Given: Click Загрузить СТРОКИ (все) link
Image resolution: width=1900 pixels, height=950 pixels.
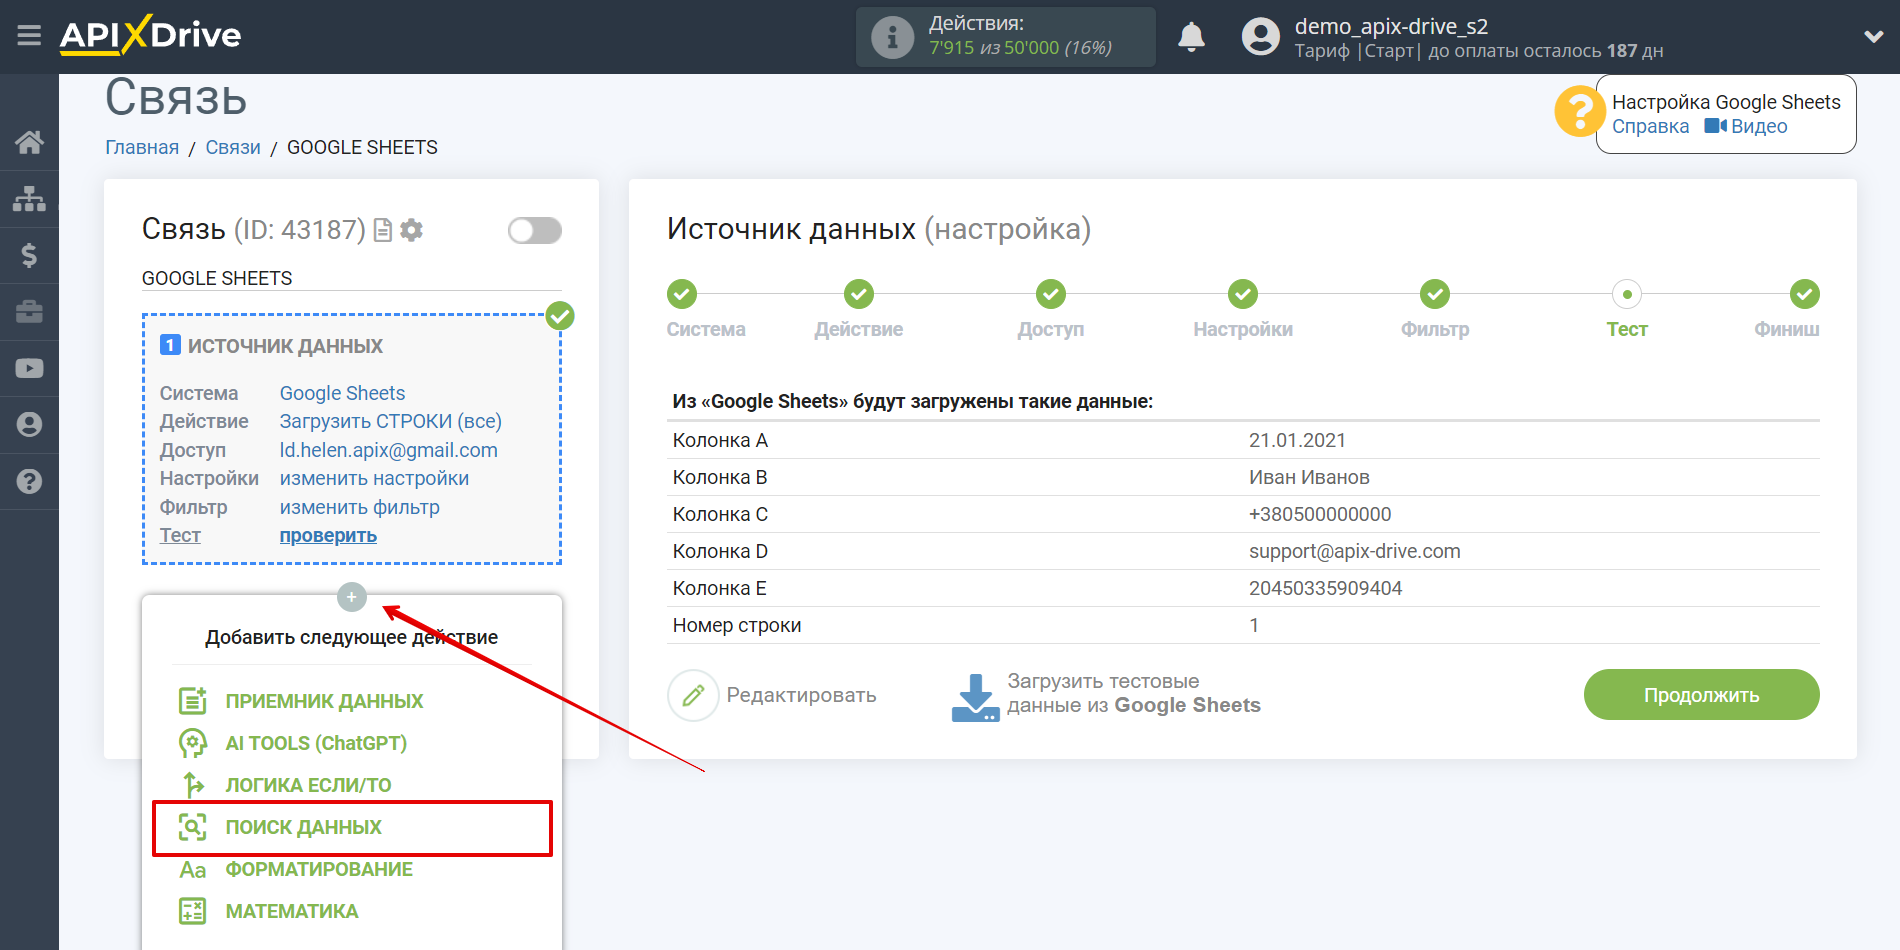Looking at the screenshot, I should click(390, 421).
